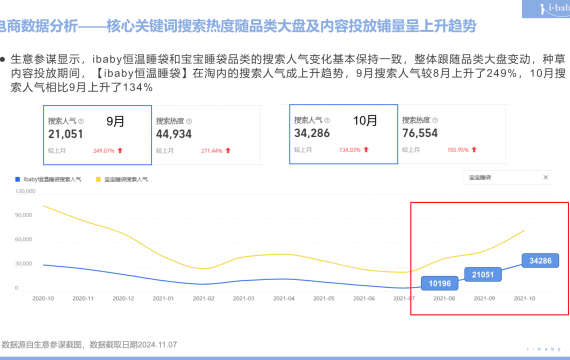Click the 90,000 y-axis label
The image size is (570, 360).
pyautogui.click(x=24, y=215)
